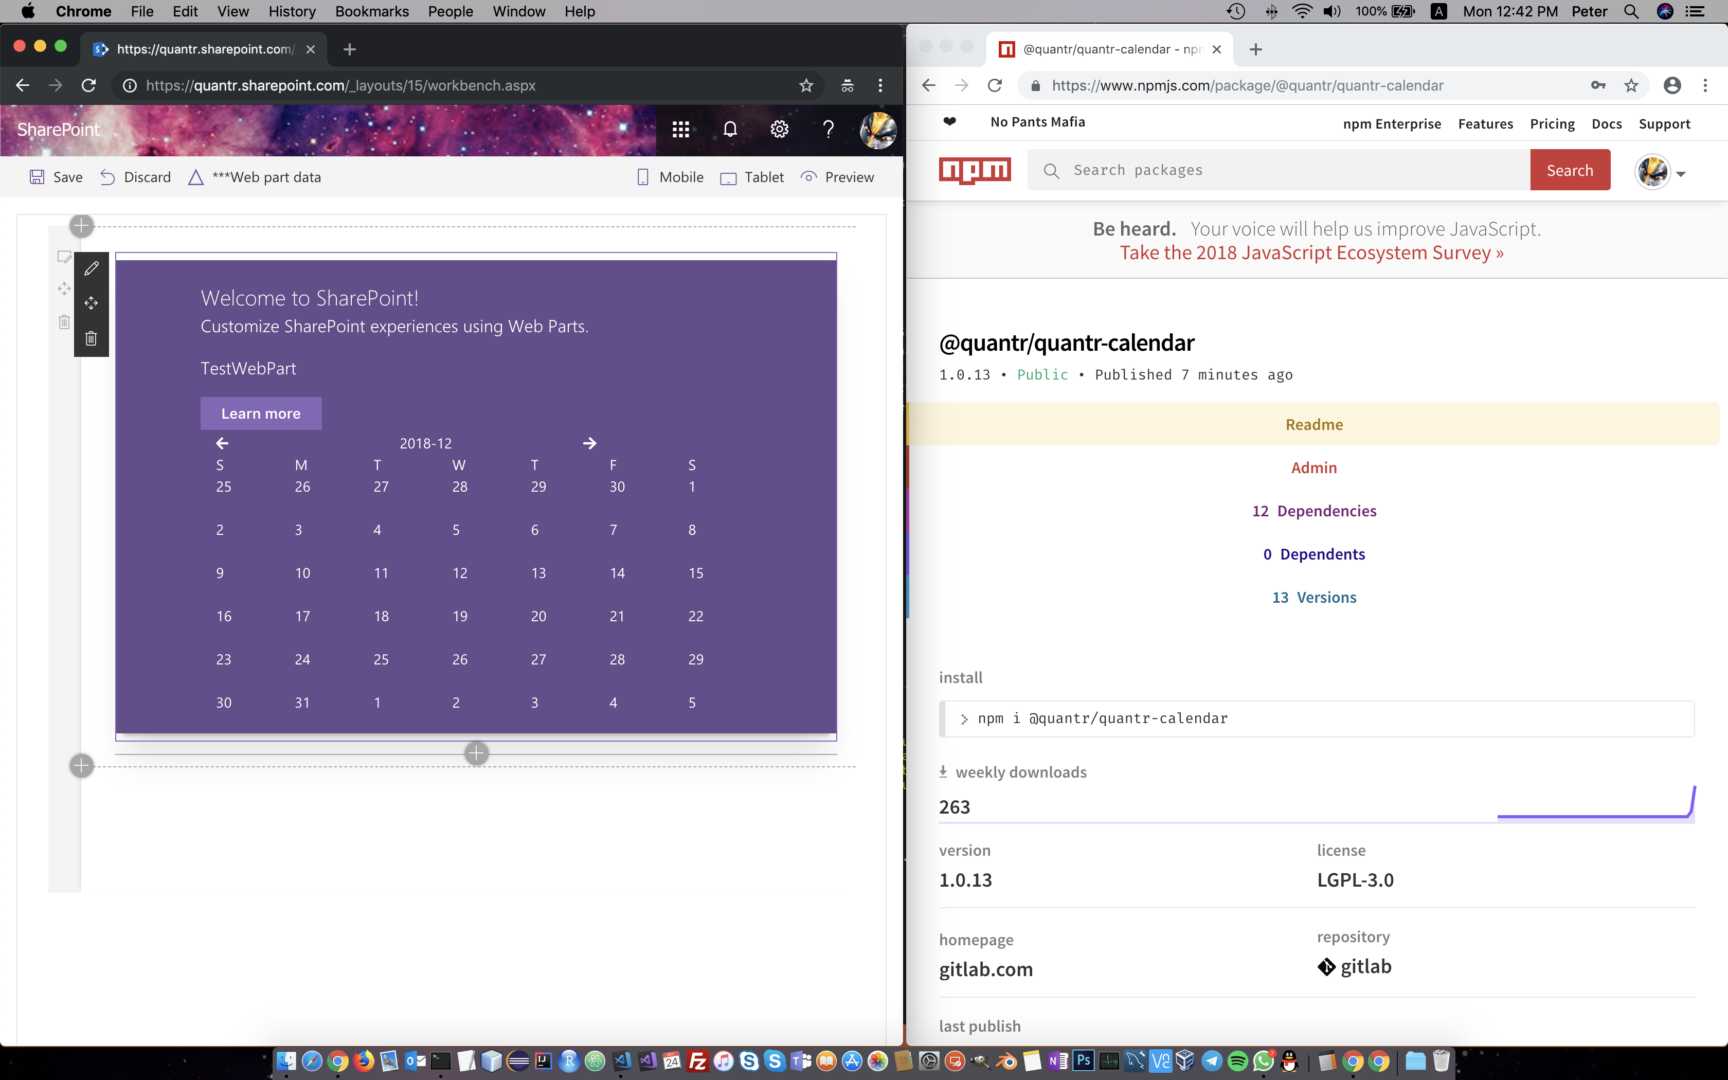Delete the web part using trash icon
1728x1080 pixels.
[91, 338]
